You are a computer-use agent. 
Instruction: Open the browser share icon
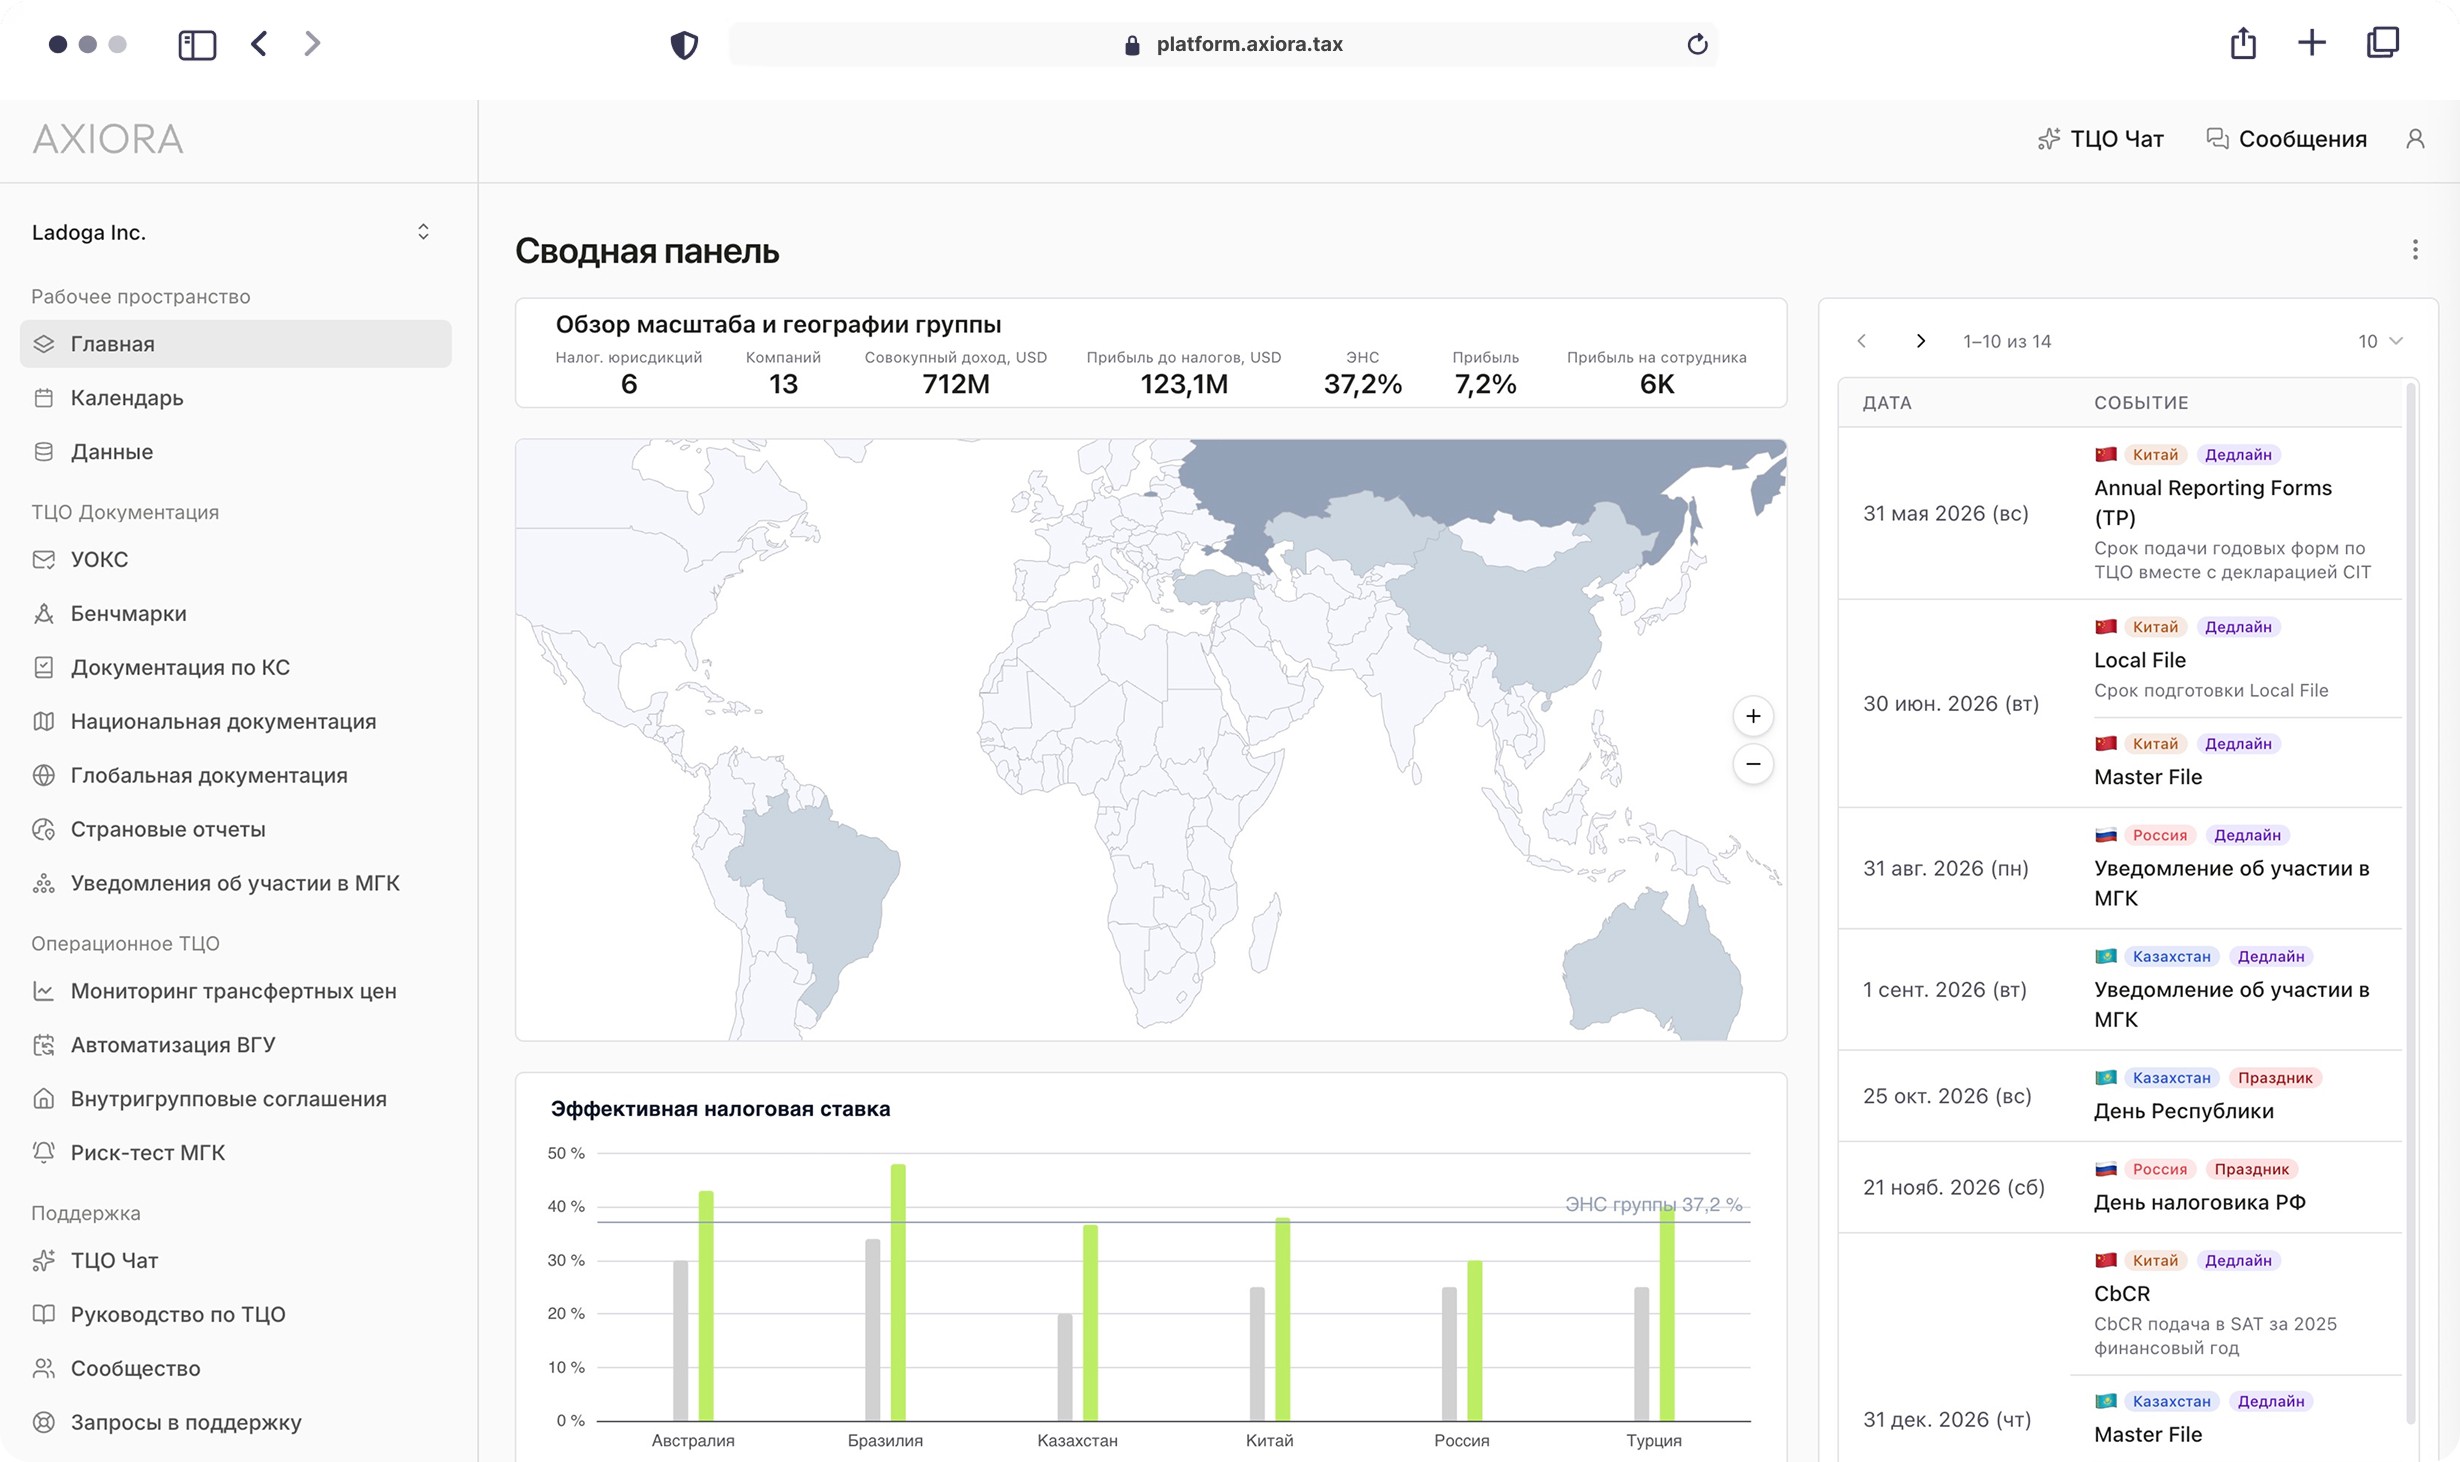2243,42
